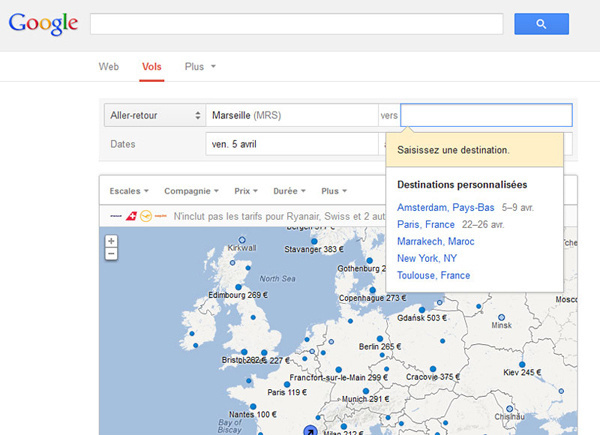600x435 pixels.
Task: Switch to the Web tab
Action: [109, 67]
